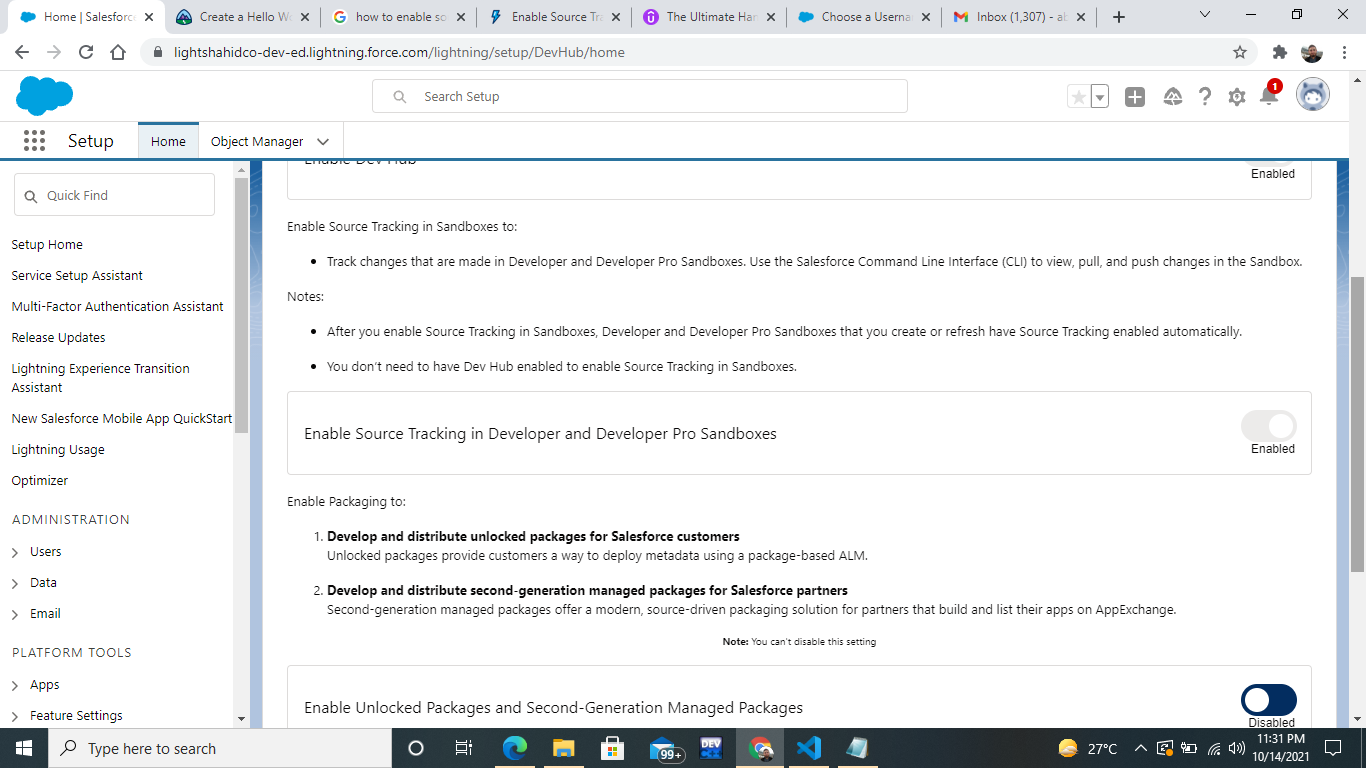Screen dimensions: 1366x768
Task: Open a new Chrome tab
Action: point(1119,17)
